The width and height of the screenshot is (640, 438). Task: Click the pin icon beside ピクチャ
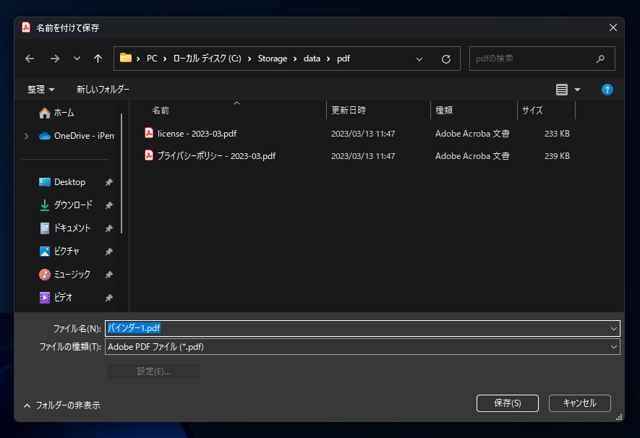(109, 252)
